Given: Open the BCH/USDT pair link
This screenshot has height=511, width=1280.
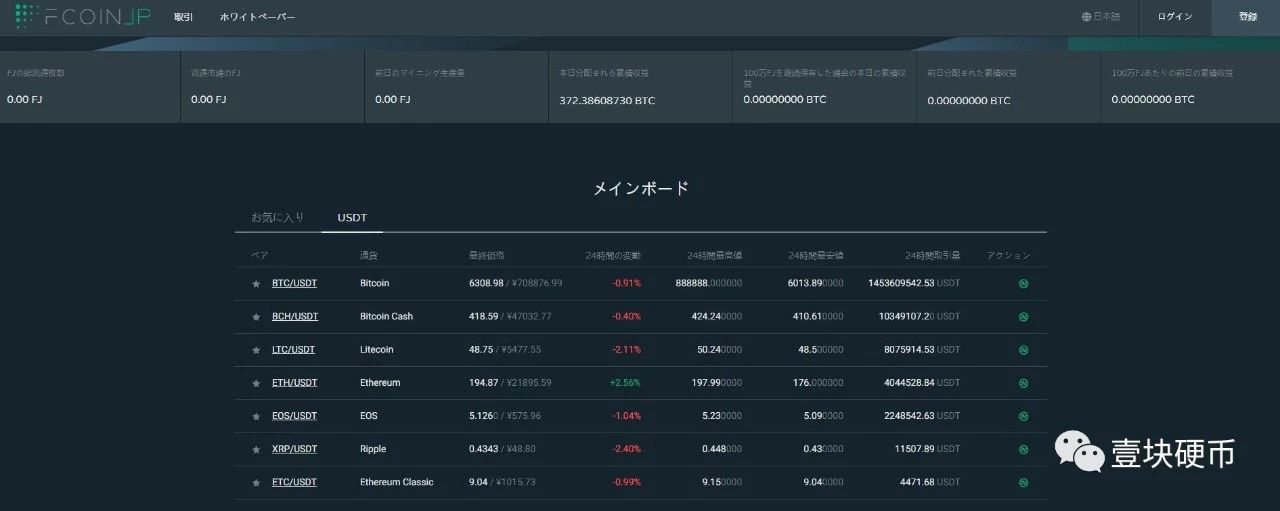Looking at the screenshot, I should click(x=295, y=316).
